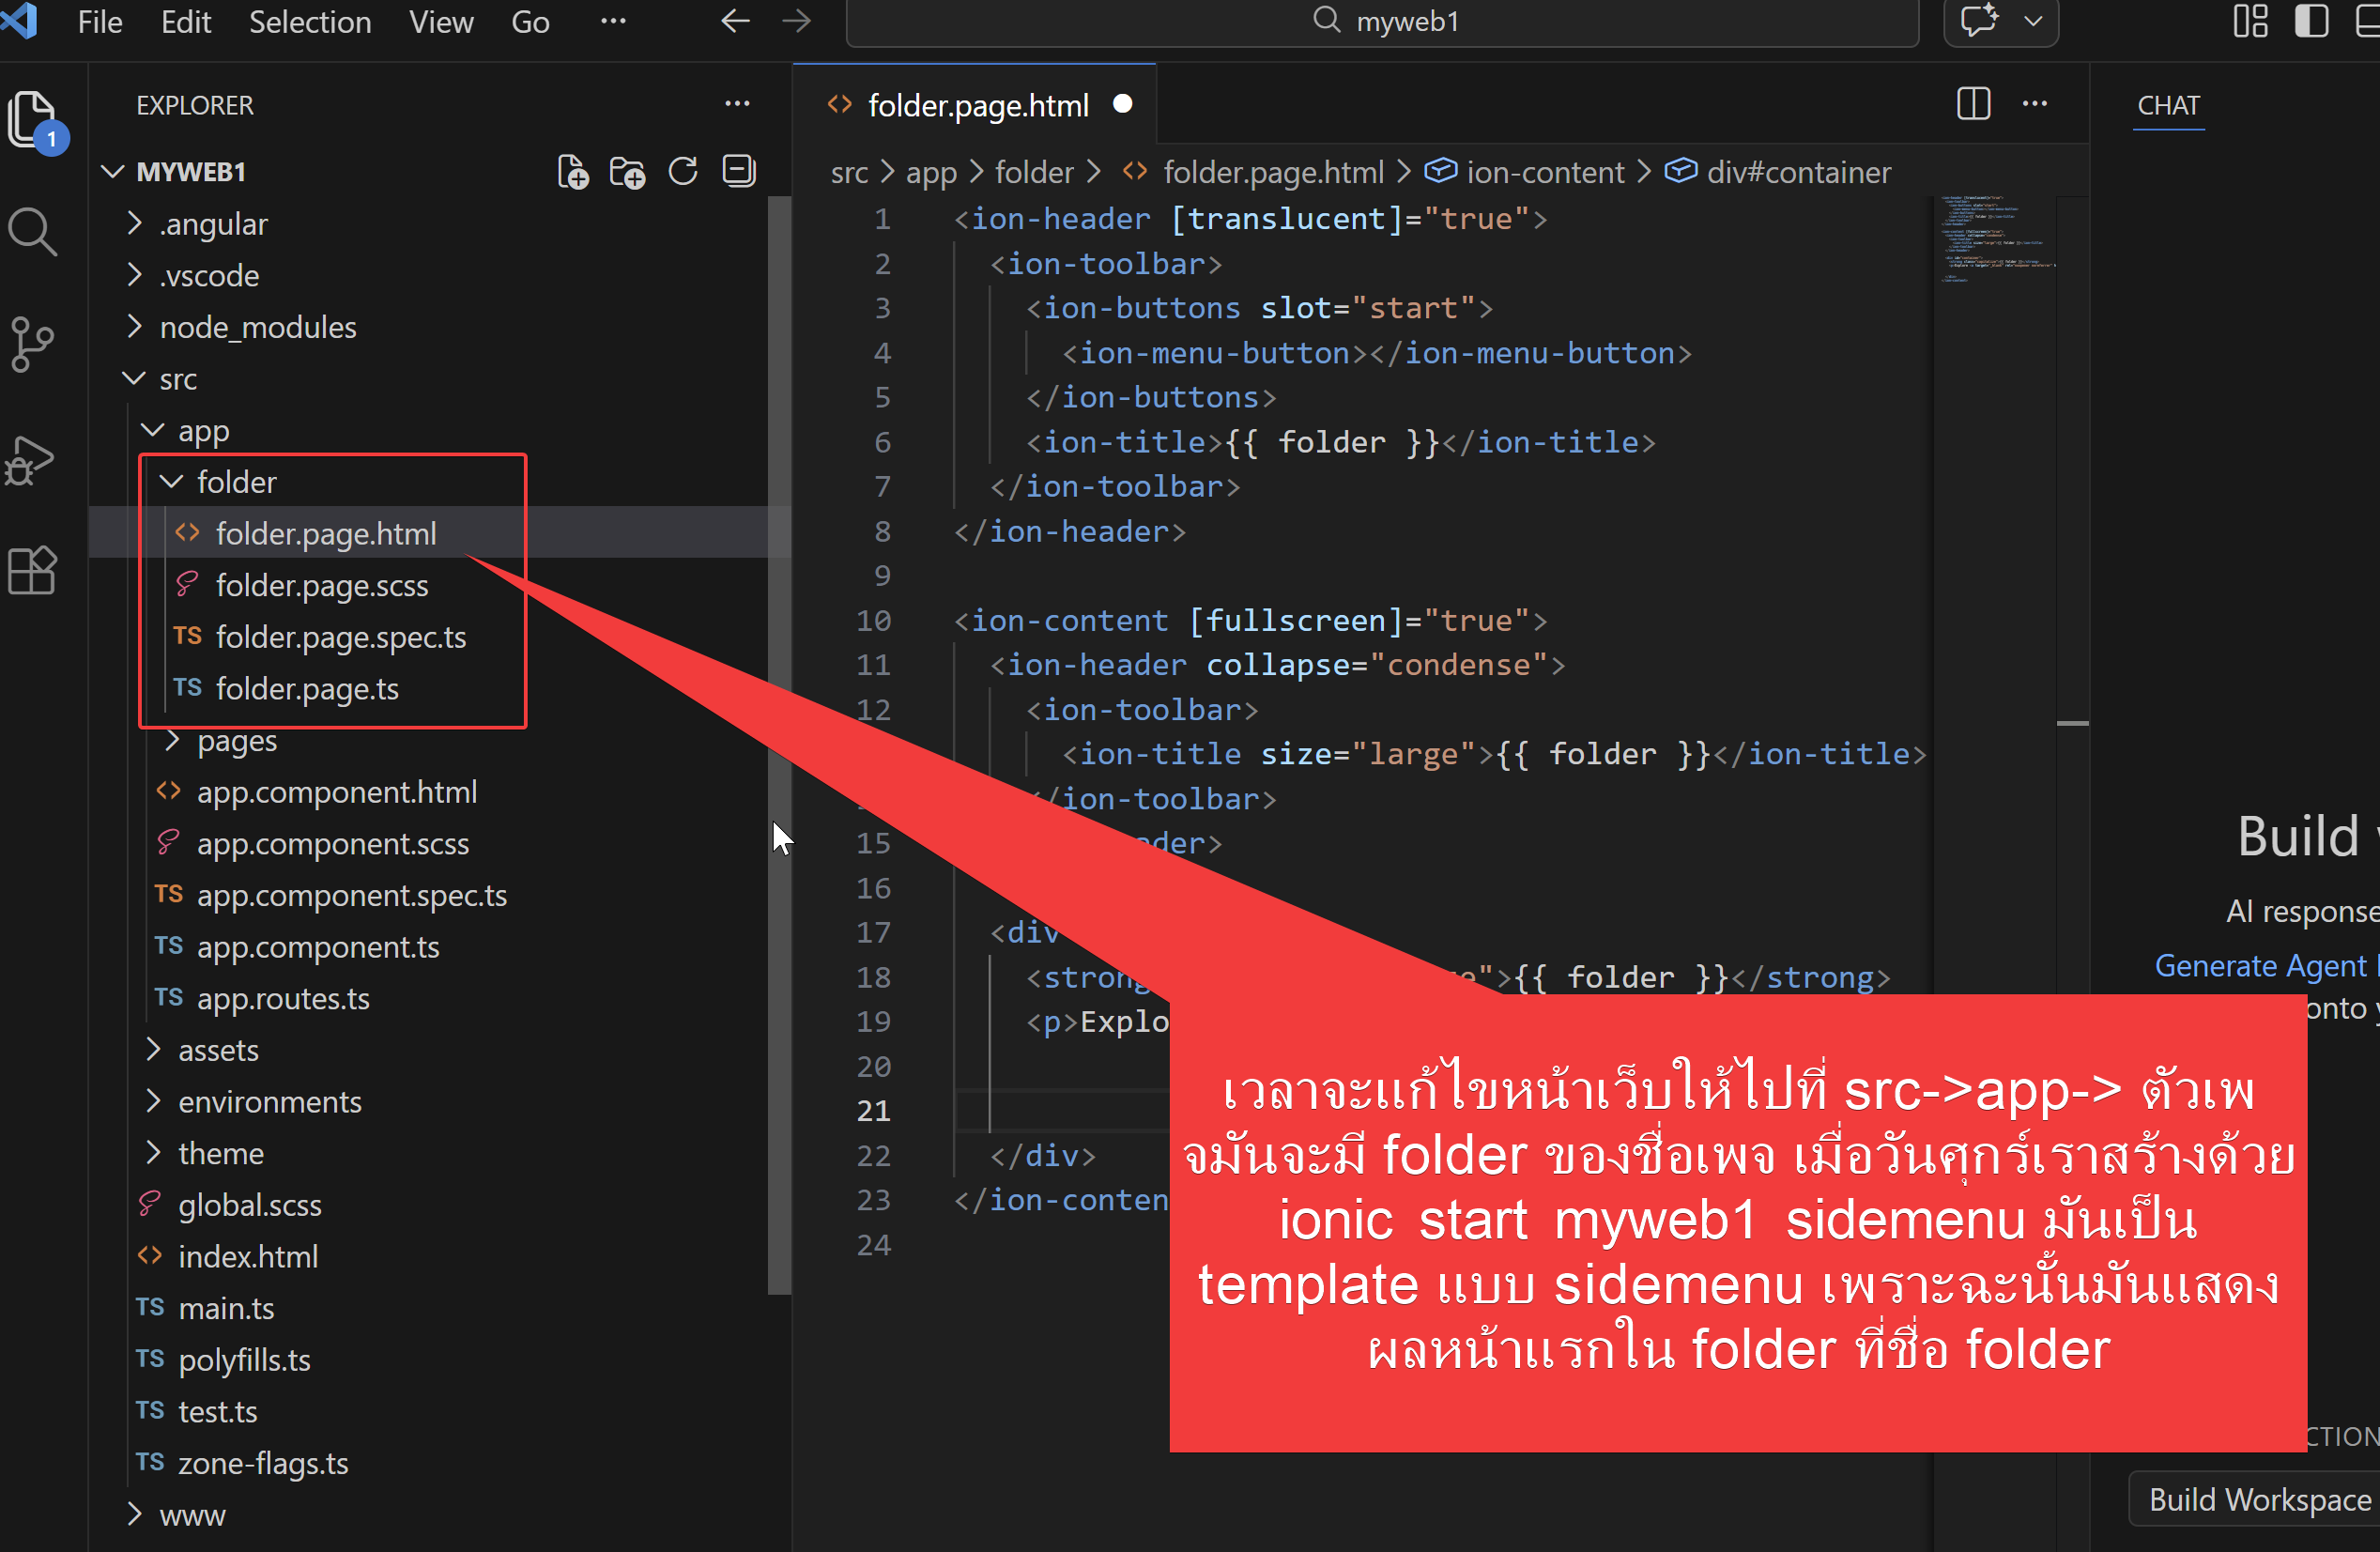This screenshot has width=2380, height=1552.
Task: Click the Generate Agent link
Action: click(x=2260, y=965)
